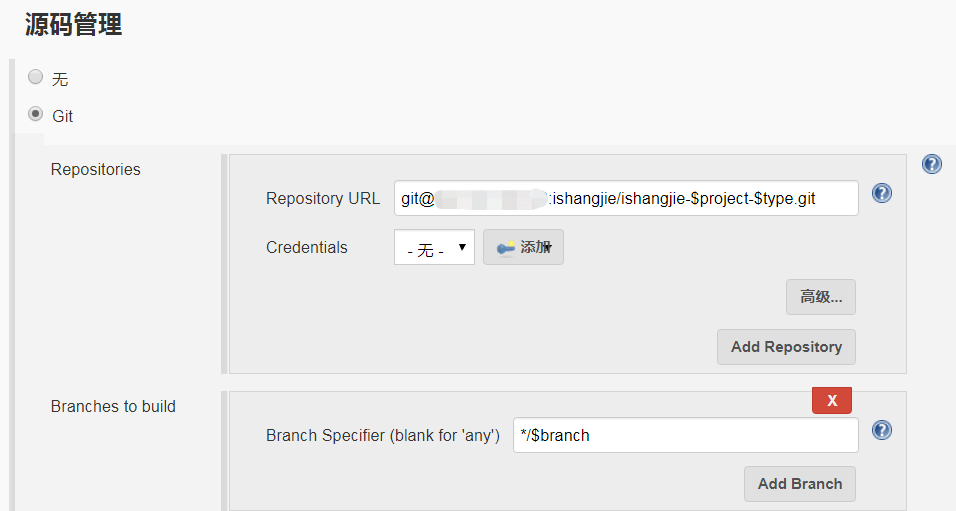956x511 pixels.
Task: Delete branch with red X button
Action: (x=832, y=401)
